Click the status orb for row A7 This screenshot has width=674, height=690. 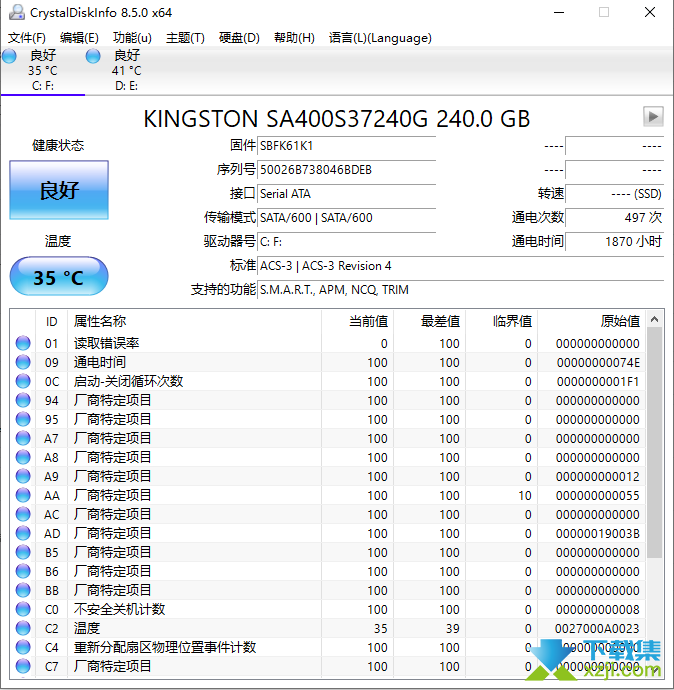pos(23,438)
